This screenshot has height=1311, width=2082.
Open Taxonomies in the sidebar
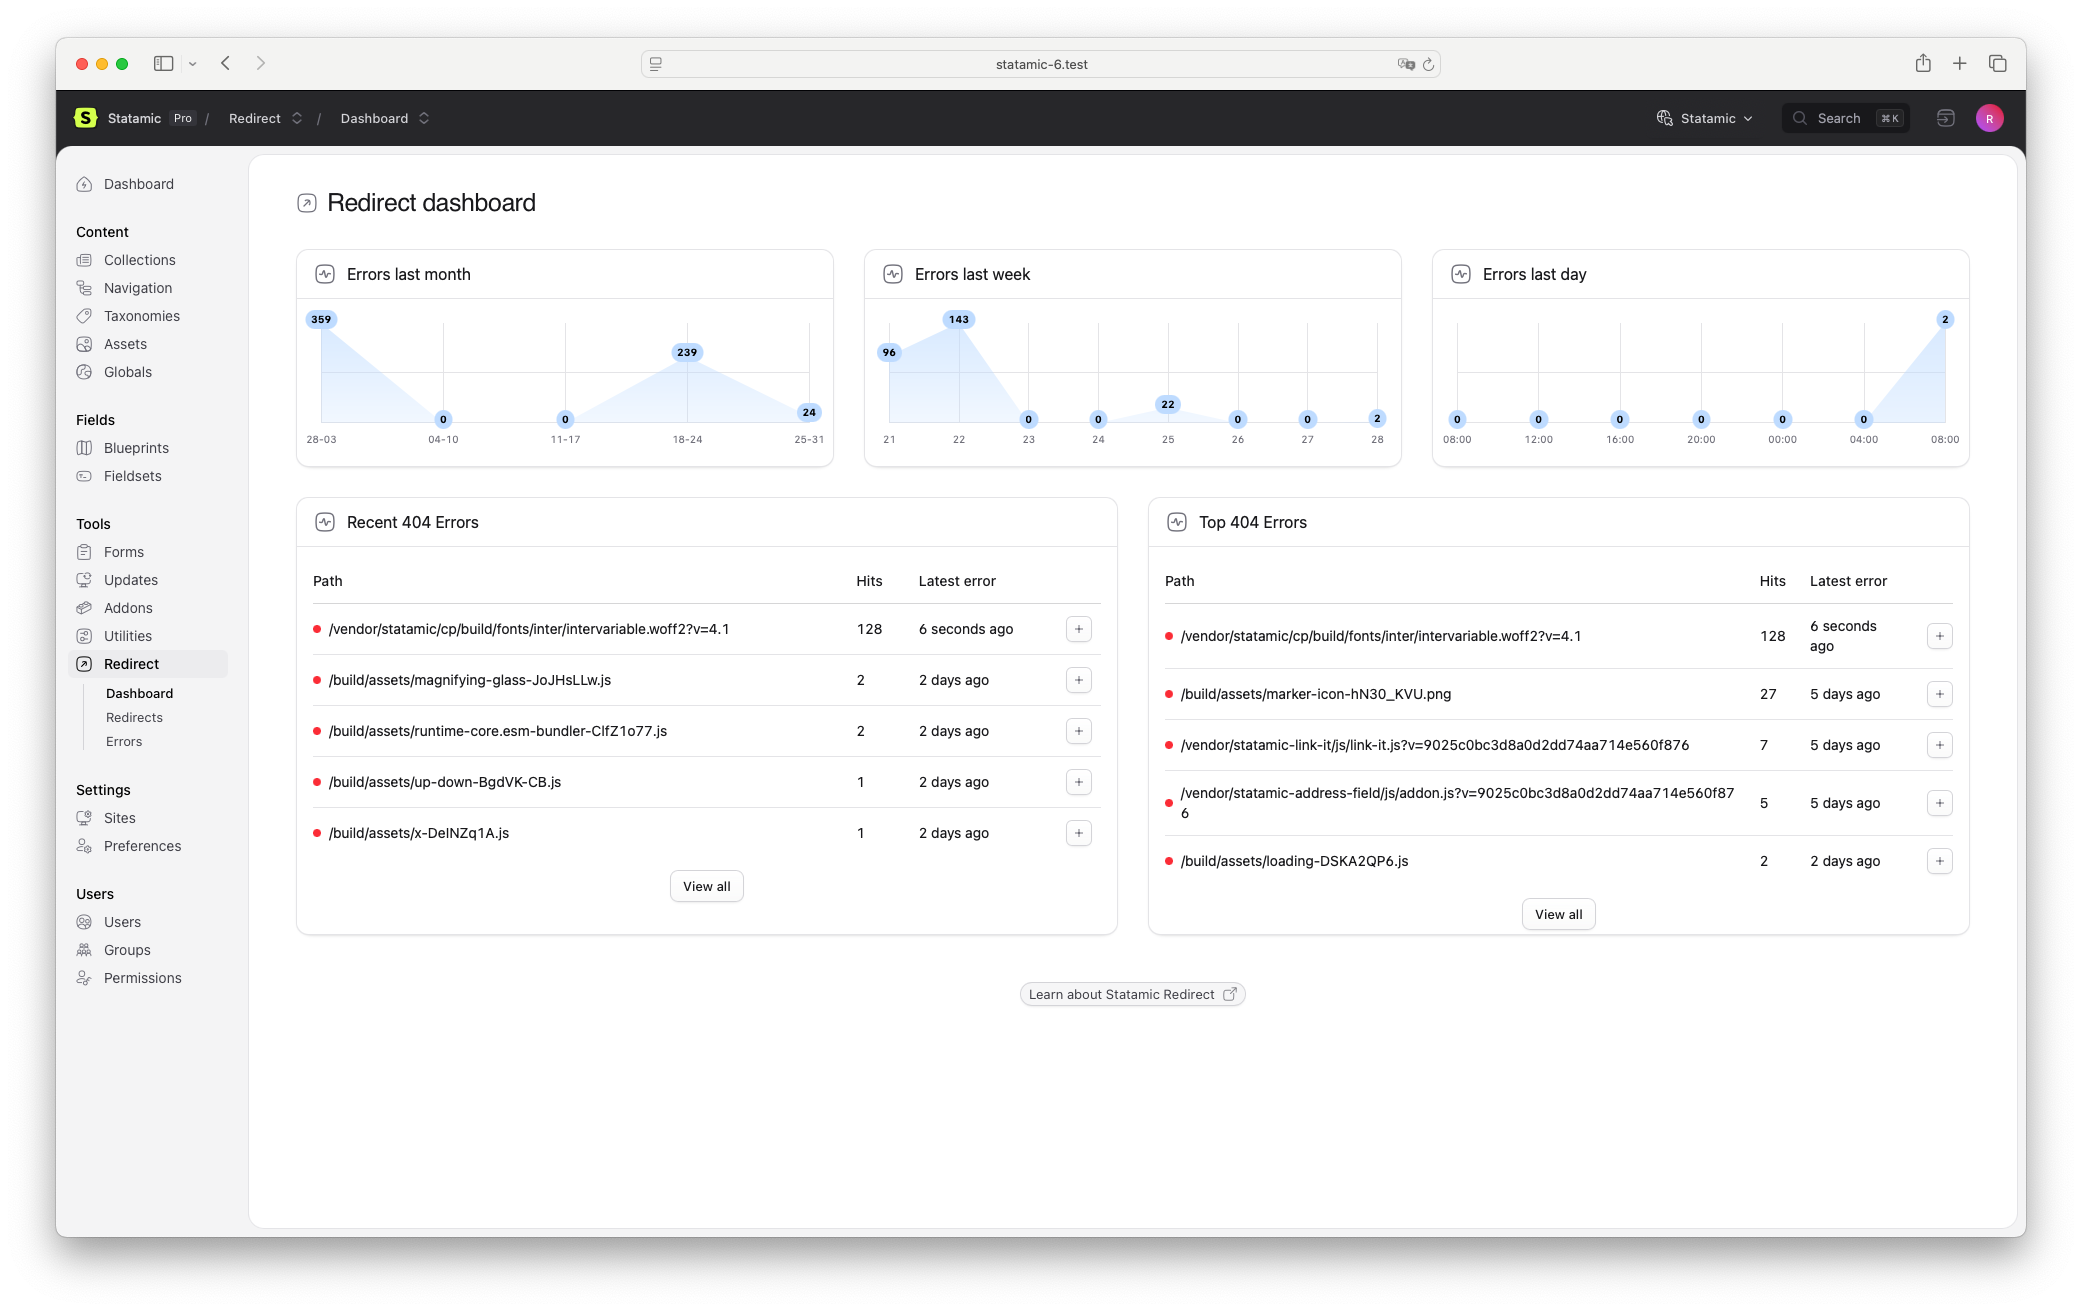click(141, 316)
